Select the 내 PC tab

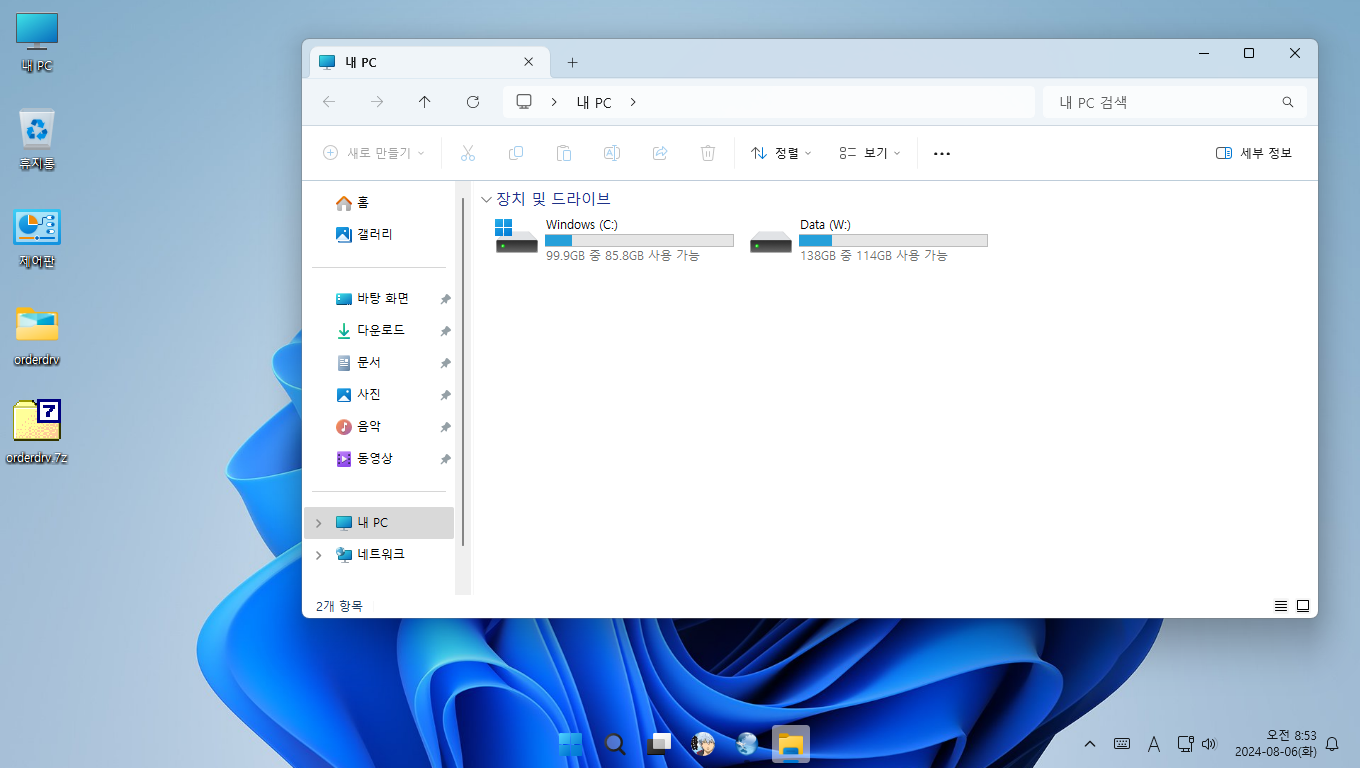[430, 62]
